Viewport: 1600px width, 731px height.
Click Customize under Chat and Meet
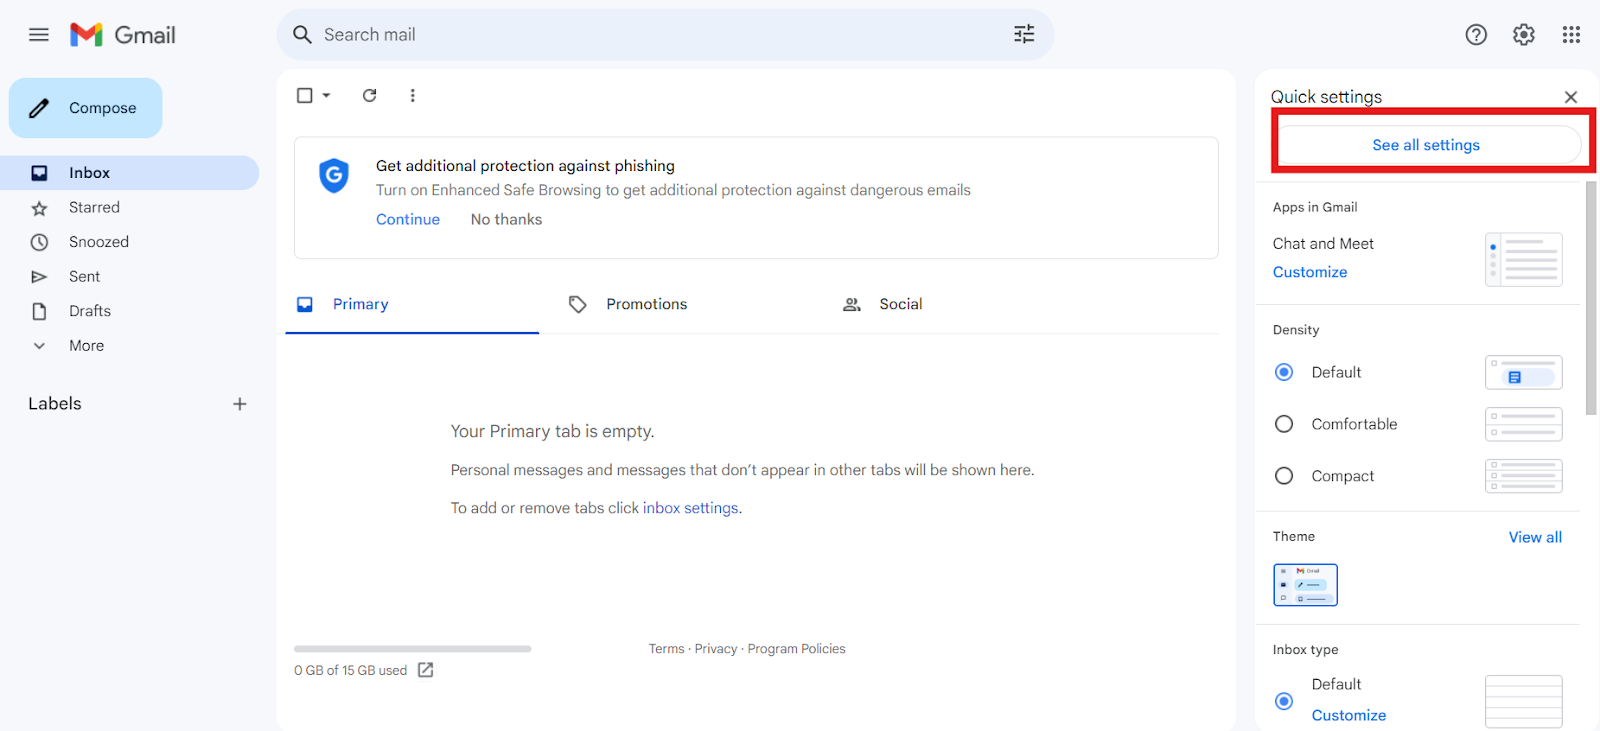click(x=1310, y=272)
